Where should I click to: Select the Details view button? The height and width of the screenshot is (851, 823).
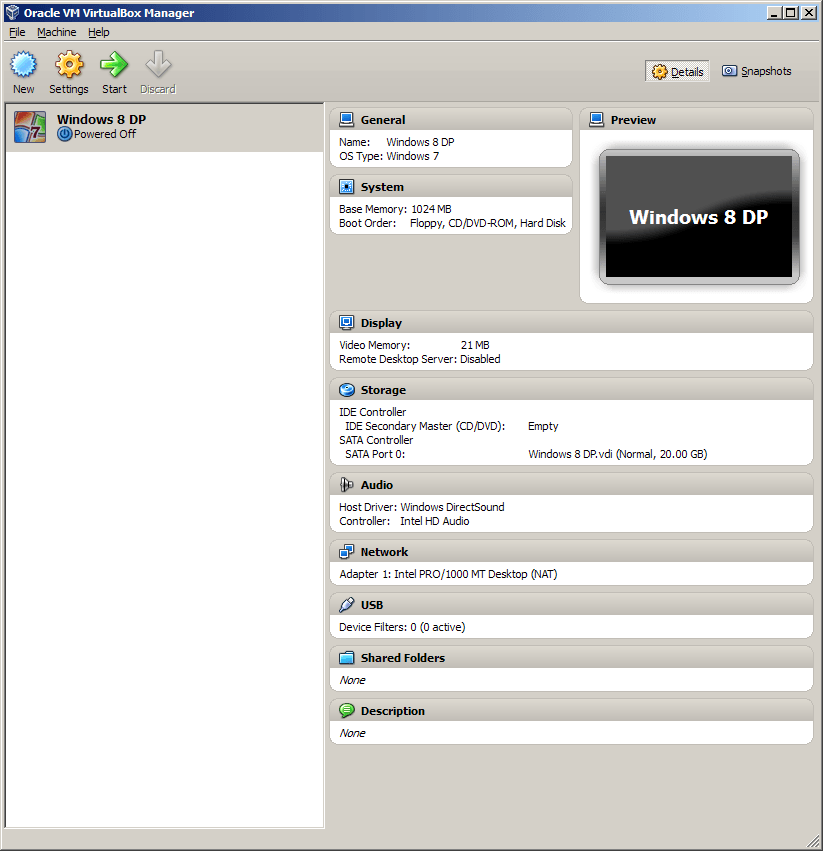[x=678, y=72]
